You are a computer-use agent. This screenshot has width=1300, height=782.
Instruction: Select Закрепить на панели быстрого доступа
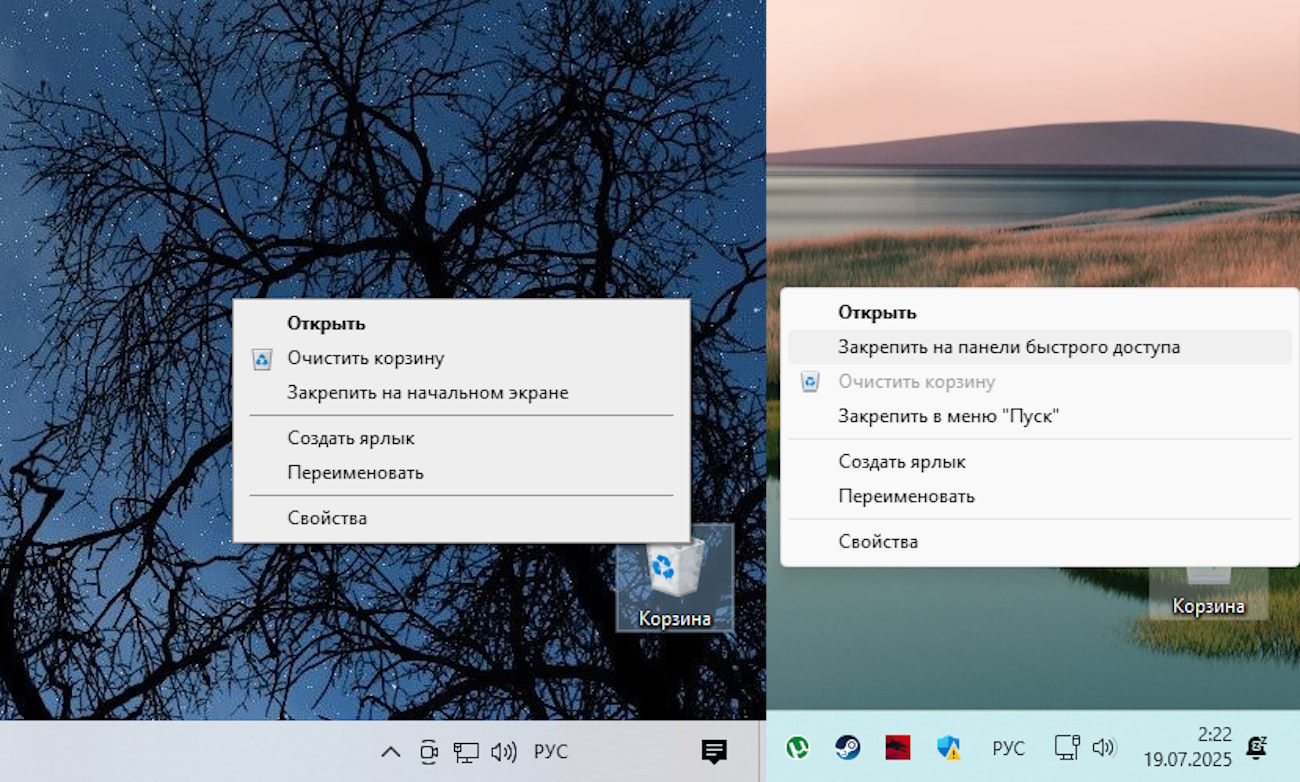pos(1040,347)
